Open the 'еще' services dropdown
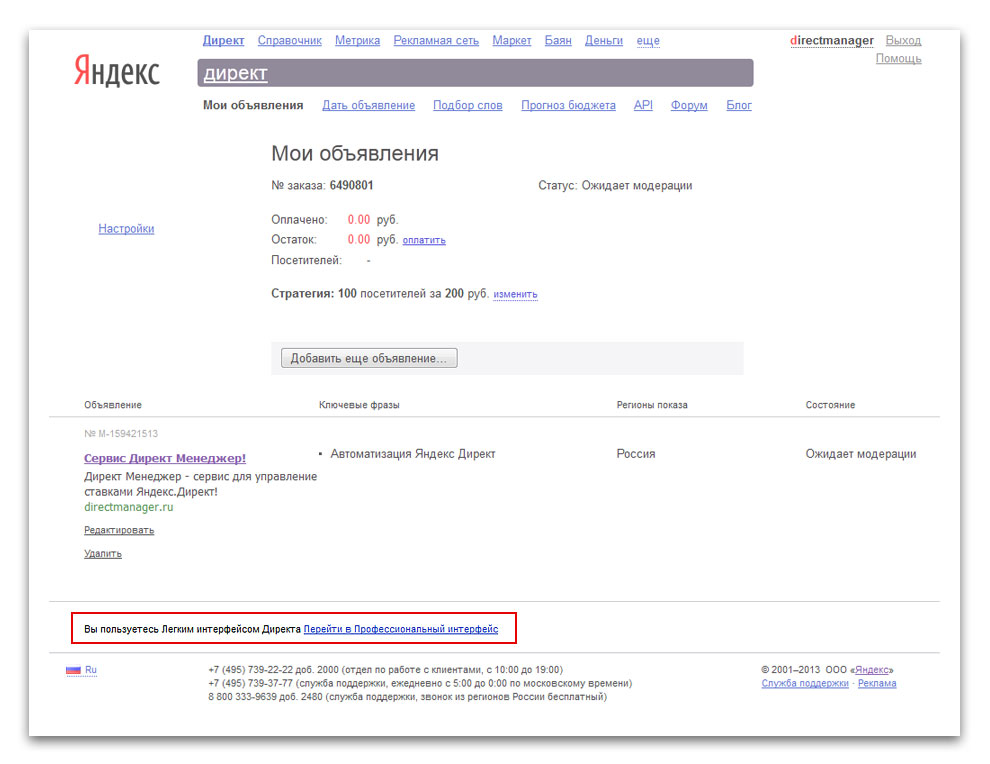The height and width of the screenshot is (764, 990). [x=648, y=41]
